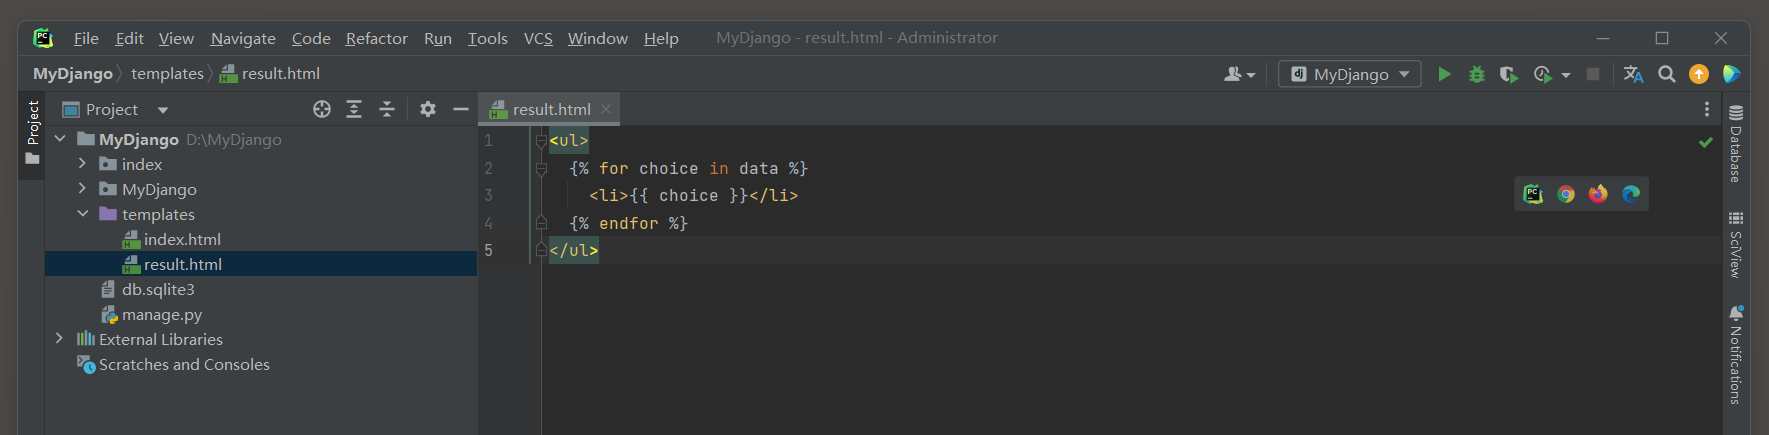Expand the profiler options arrow
The width and height of the screenshot is (1769, 435).
tap(1566, 75)
